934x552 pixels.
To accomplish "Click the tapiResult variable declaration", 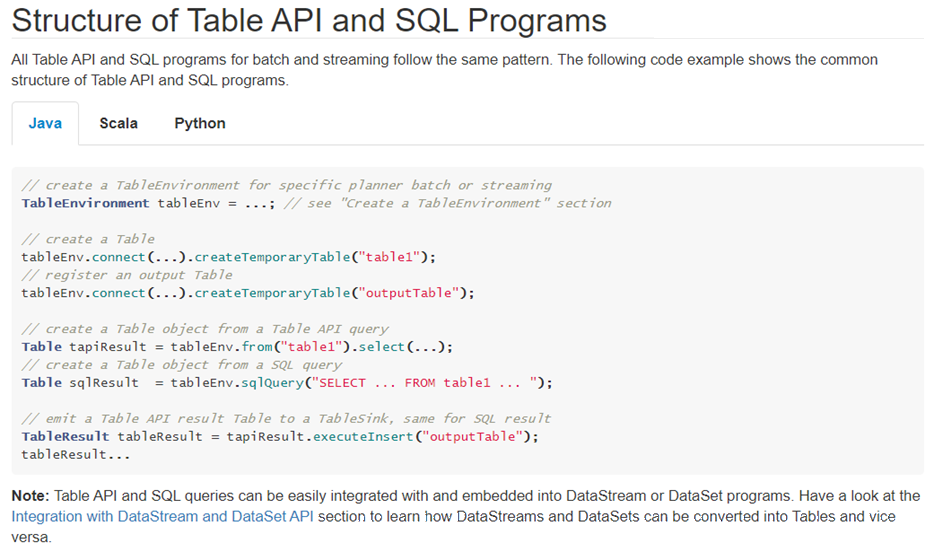I will 108,347.
